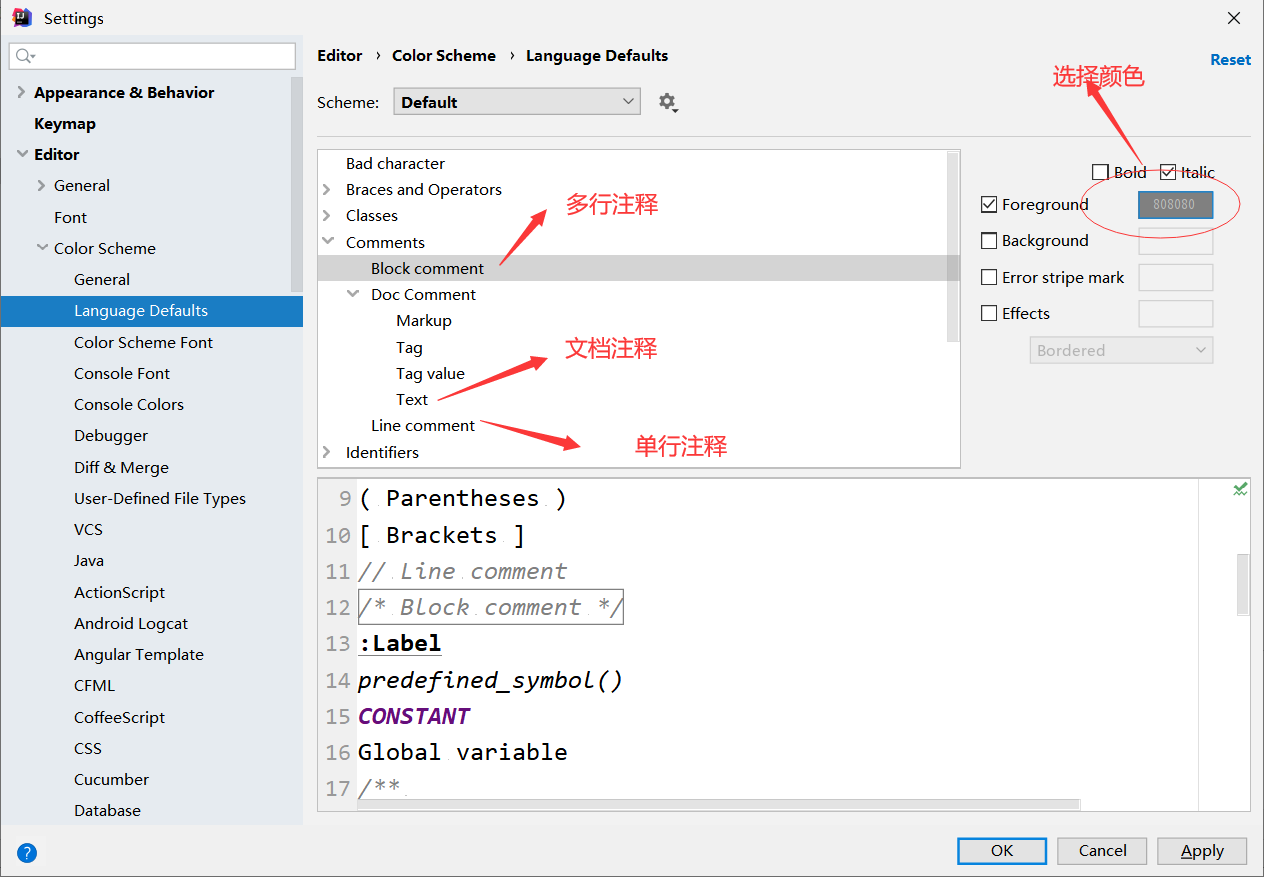
Task: Expand the Identifiers group
Action: [x=327, y=452]
